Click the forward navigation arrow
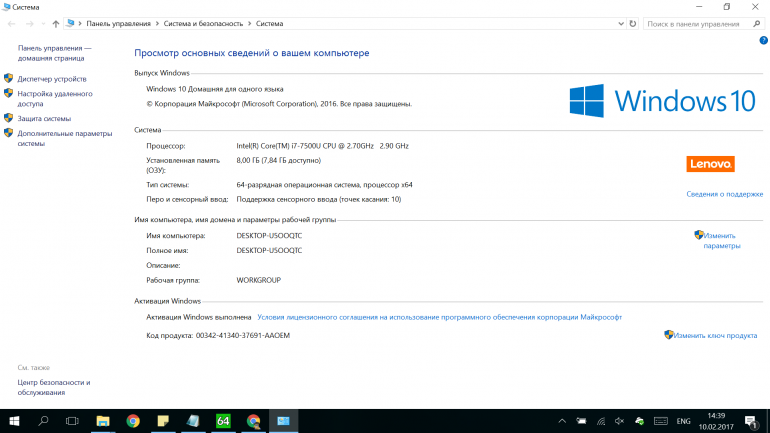 [x=29, y=24]
